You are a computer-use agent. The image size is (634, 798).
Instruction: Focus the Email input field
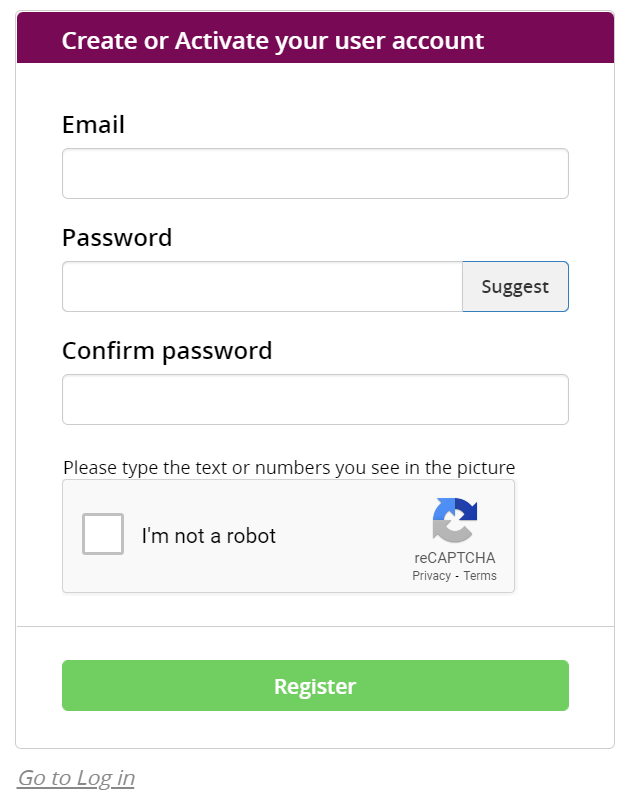315,174
